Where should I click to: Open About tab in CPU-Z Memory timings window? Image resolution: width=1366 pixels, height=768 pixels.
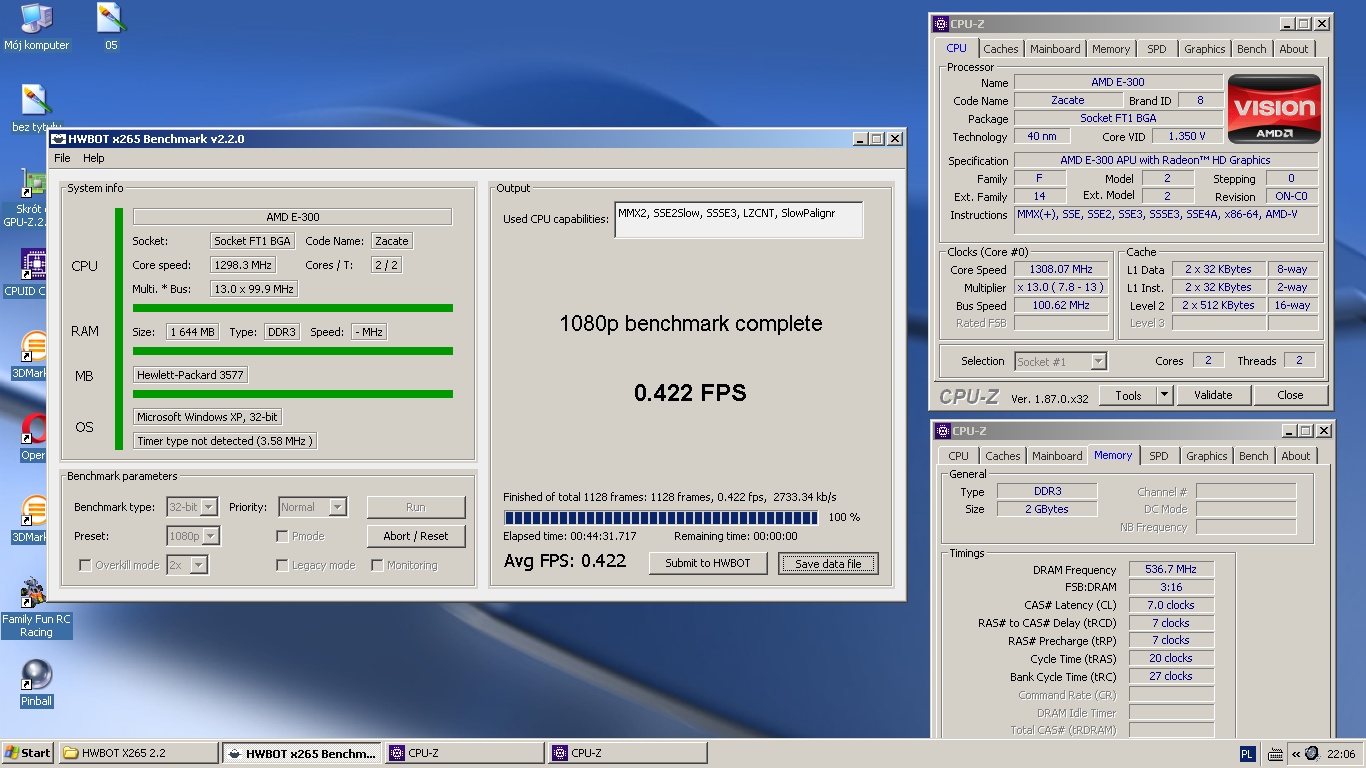click(1295, 456)
